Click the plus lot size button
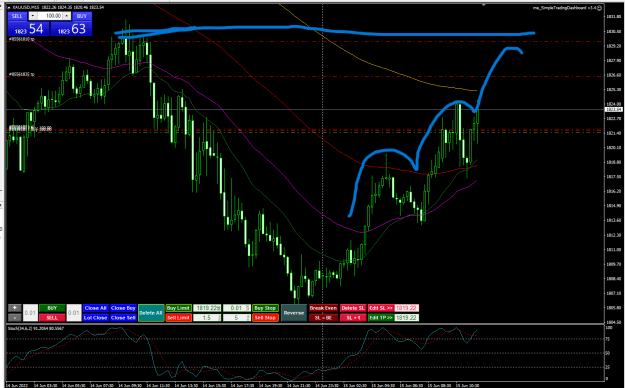This screenshot has height=388, width=625. (x=15, y=308)
